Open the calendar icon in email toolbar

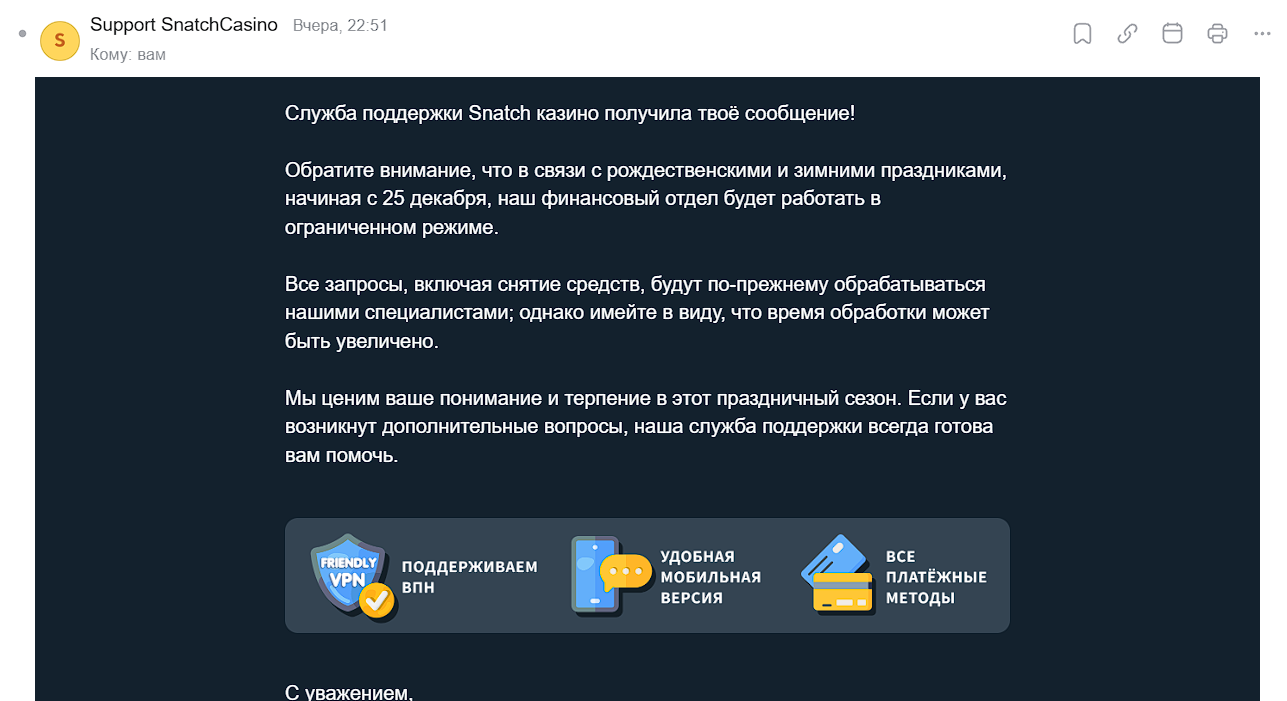coord(1172,34)
